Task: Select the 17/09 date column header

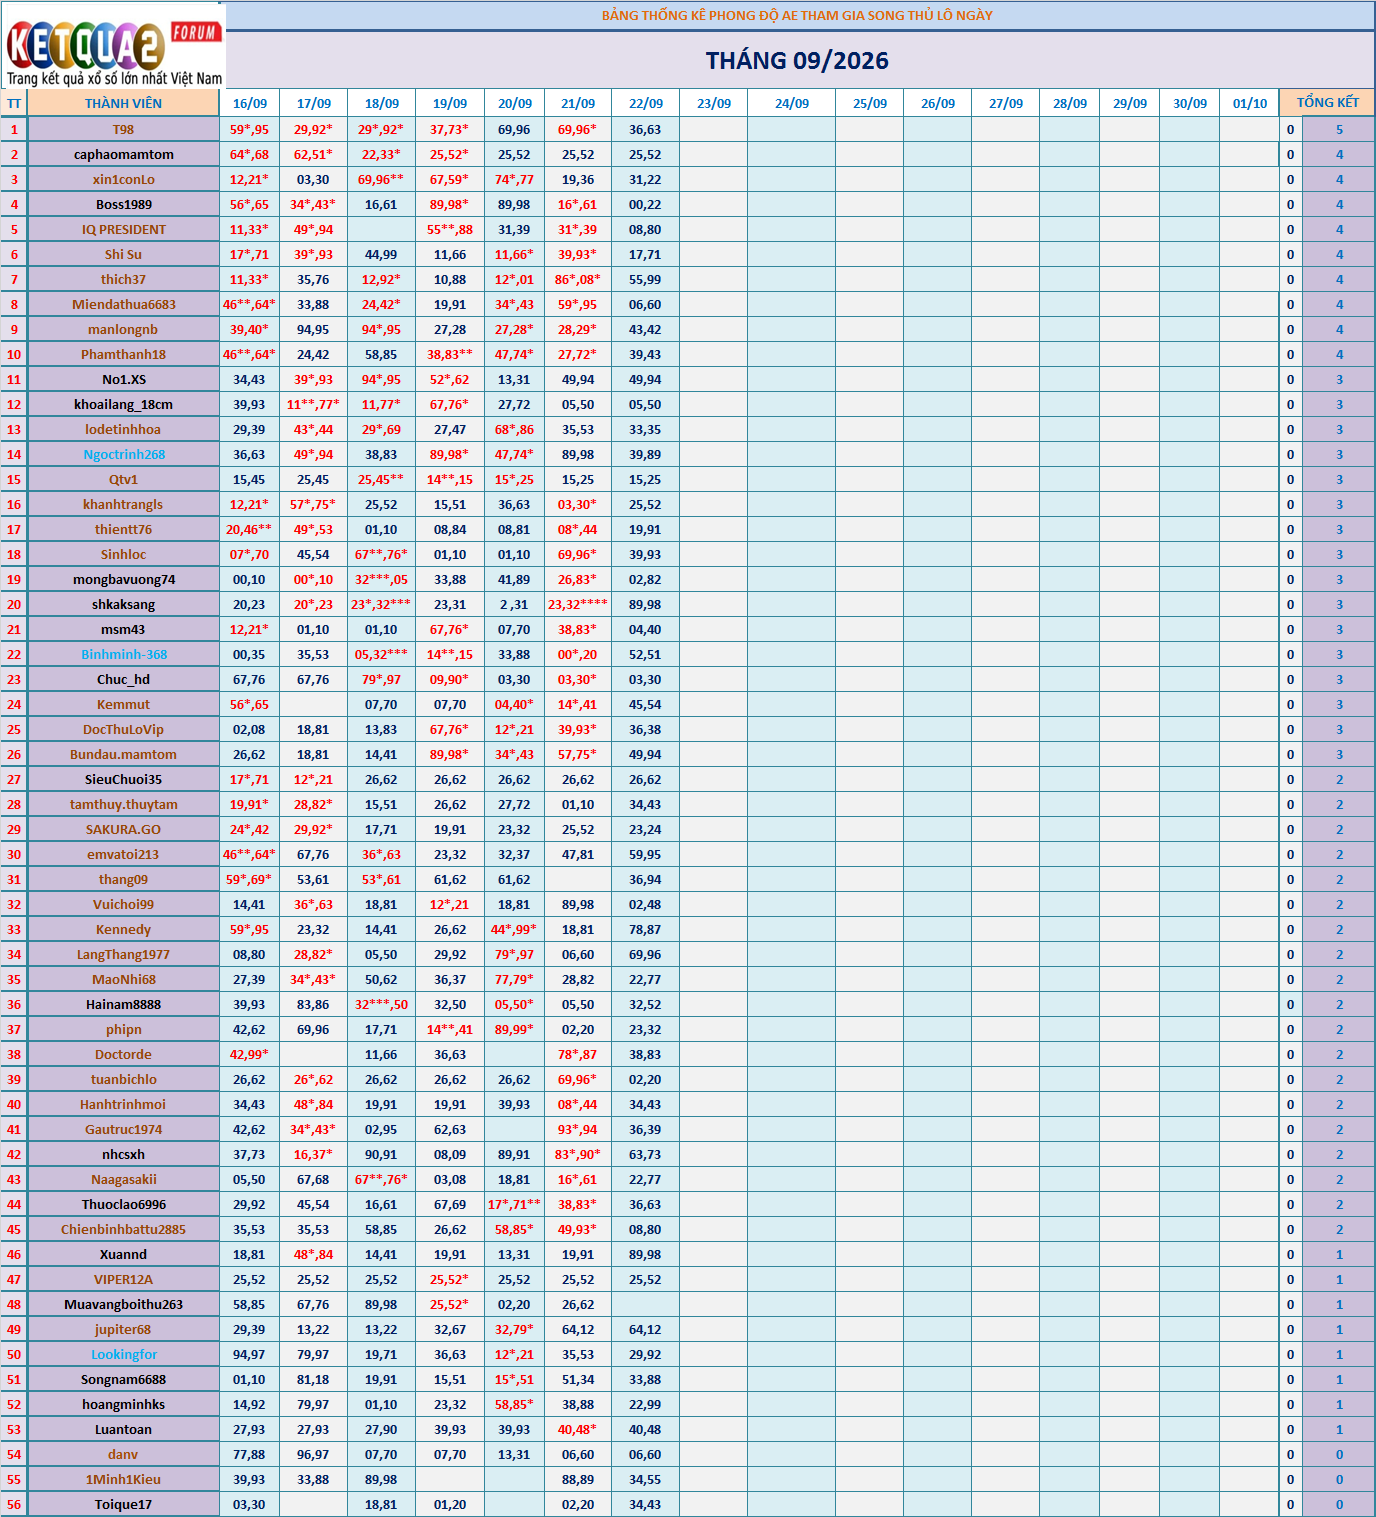Action: click(314, 103)
